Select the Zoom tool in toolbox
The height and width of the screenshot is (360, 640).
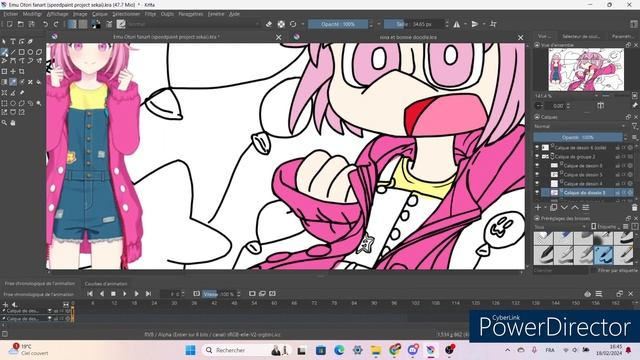click(4, 122)
